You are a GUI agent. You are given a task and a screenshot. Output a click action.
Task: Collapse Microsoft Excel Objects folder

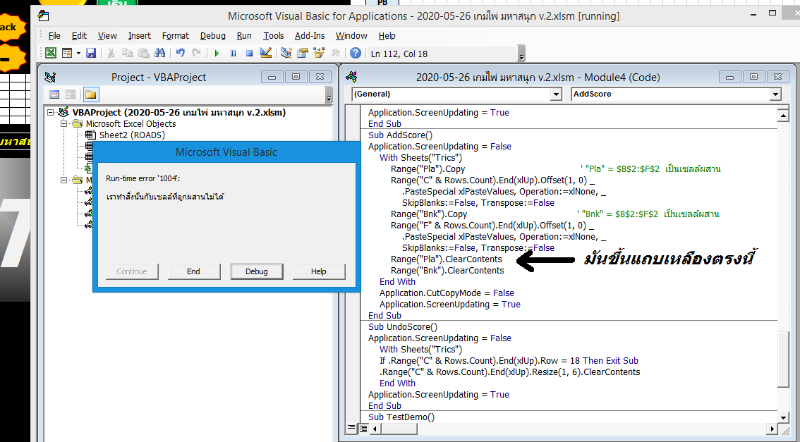tap(65, 124)
